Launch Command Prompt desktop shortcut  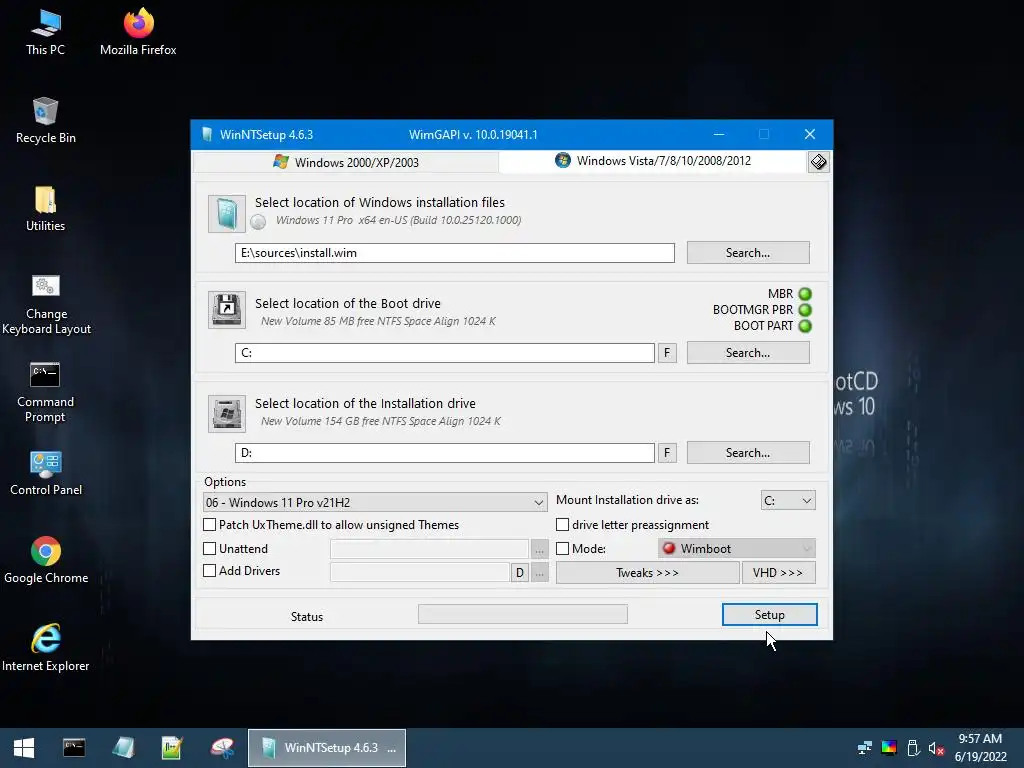tap(45, 392)
